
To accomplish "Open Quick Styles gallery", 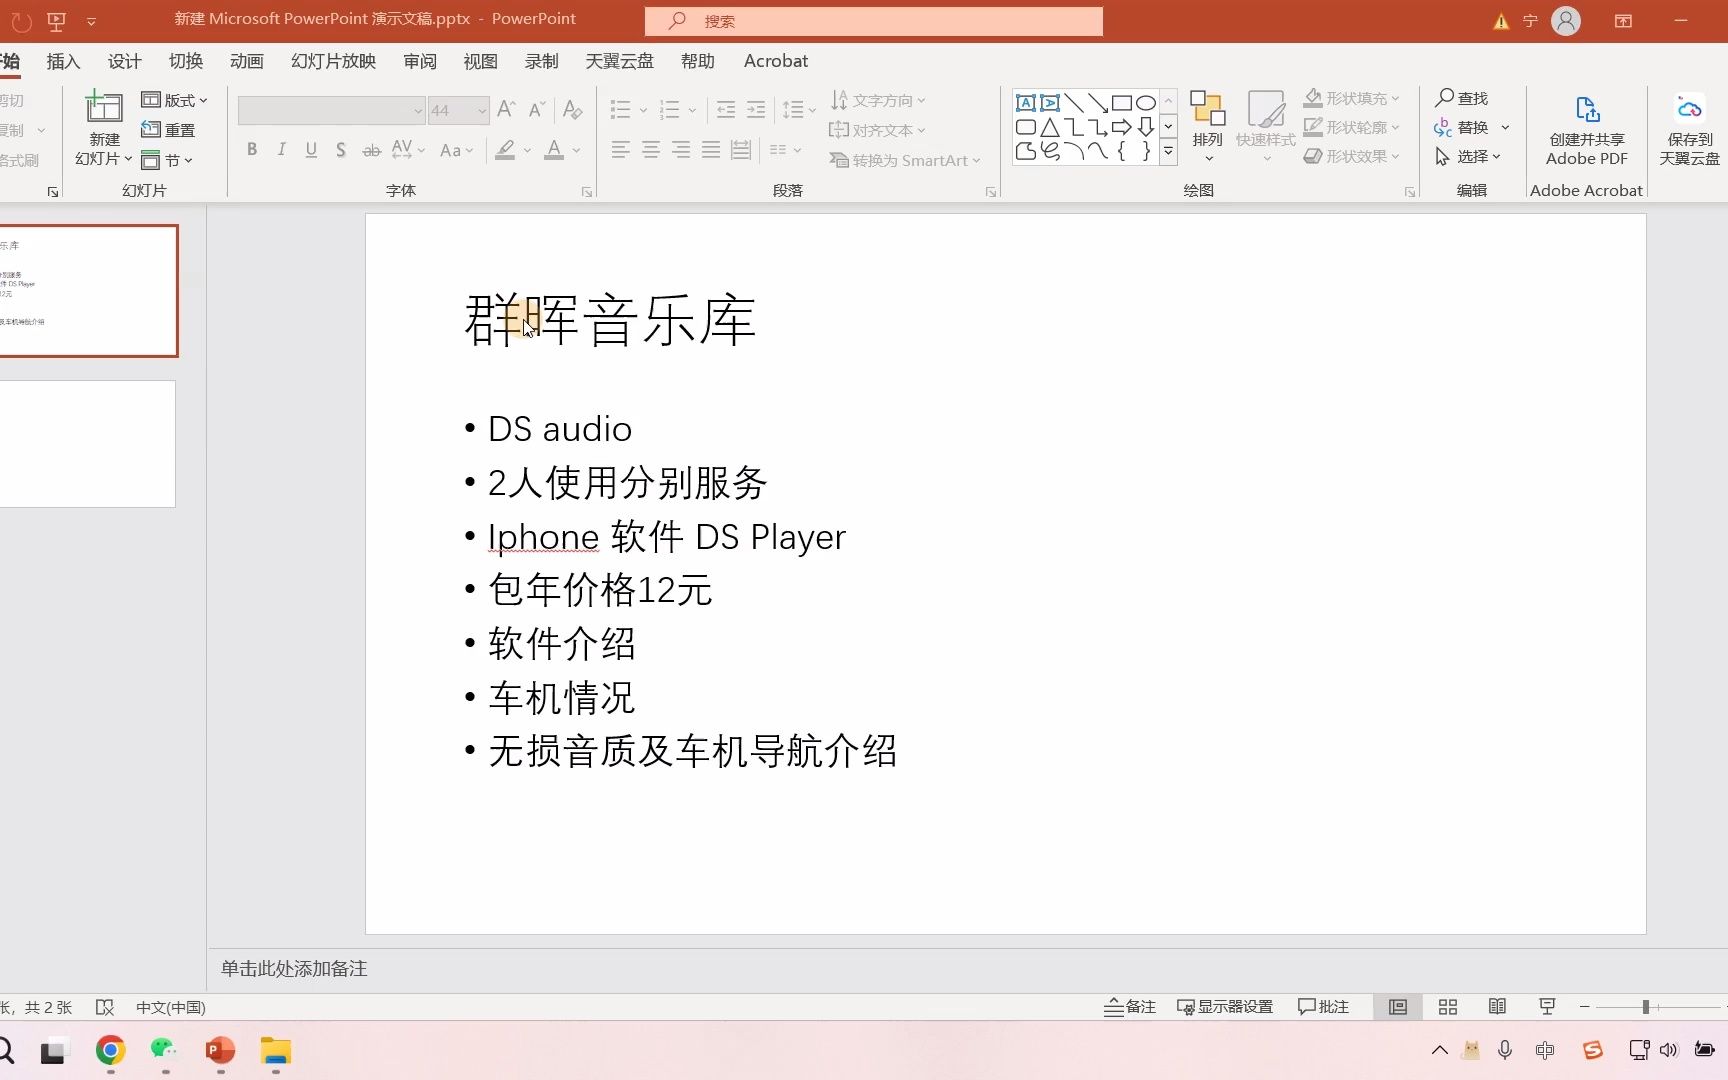I will click(x=1265, y=128).
